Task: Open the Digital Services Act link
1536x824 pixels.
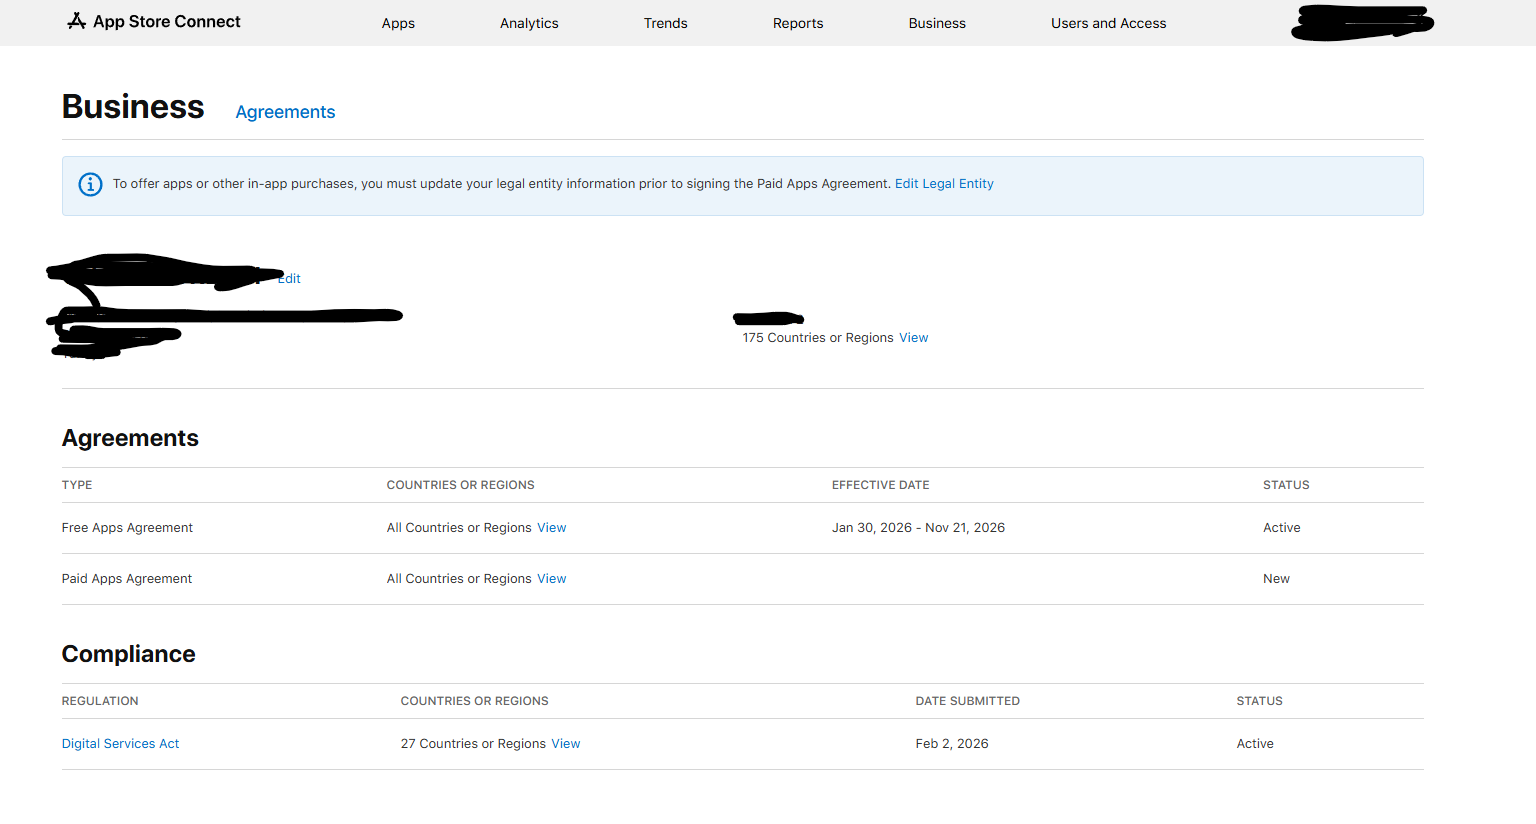Action: click(x=120, y=744)
